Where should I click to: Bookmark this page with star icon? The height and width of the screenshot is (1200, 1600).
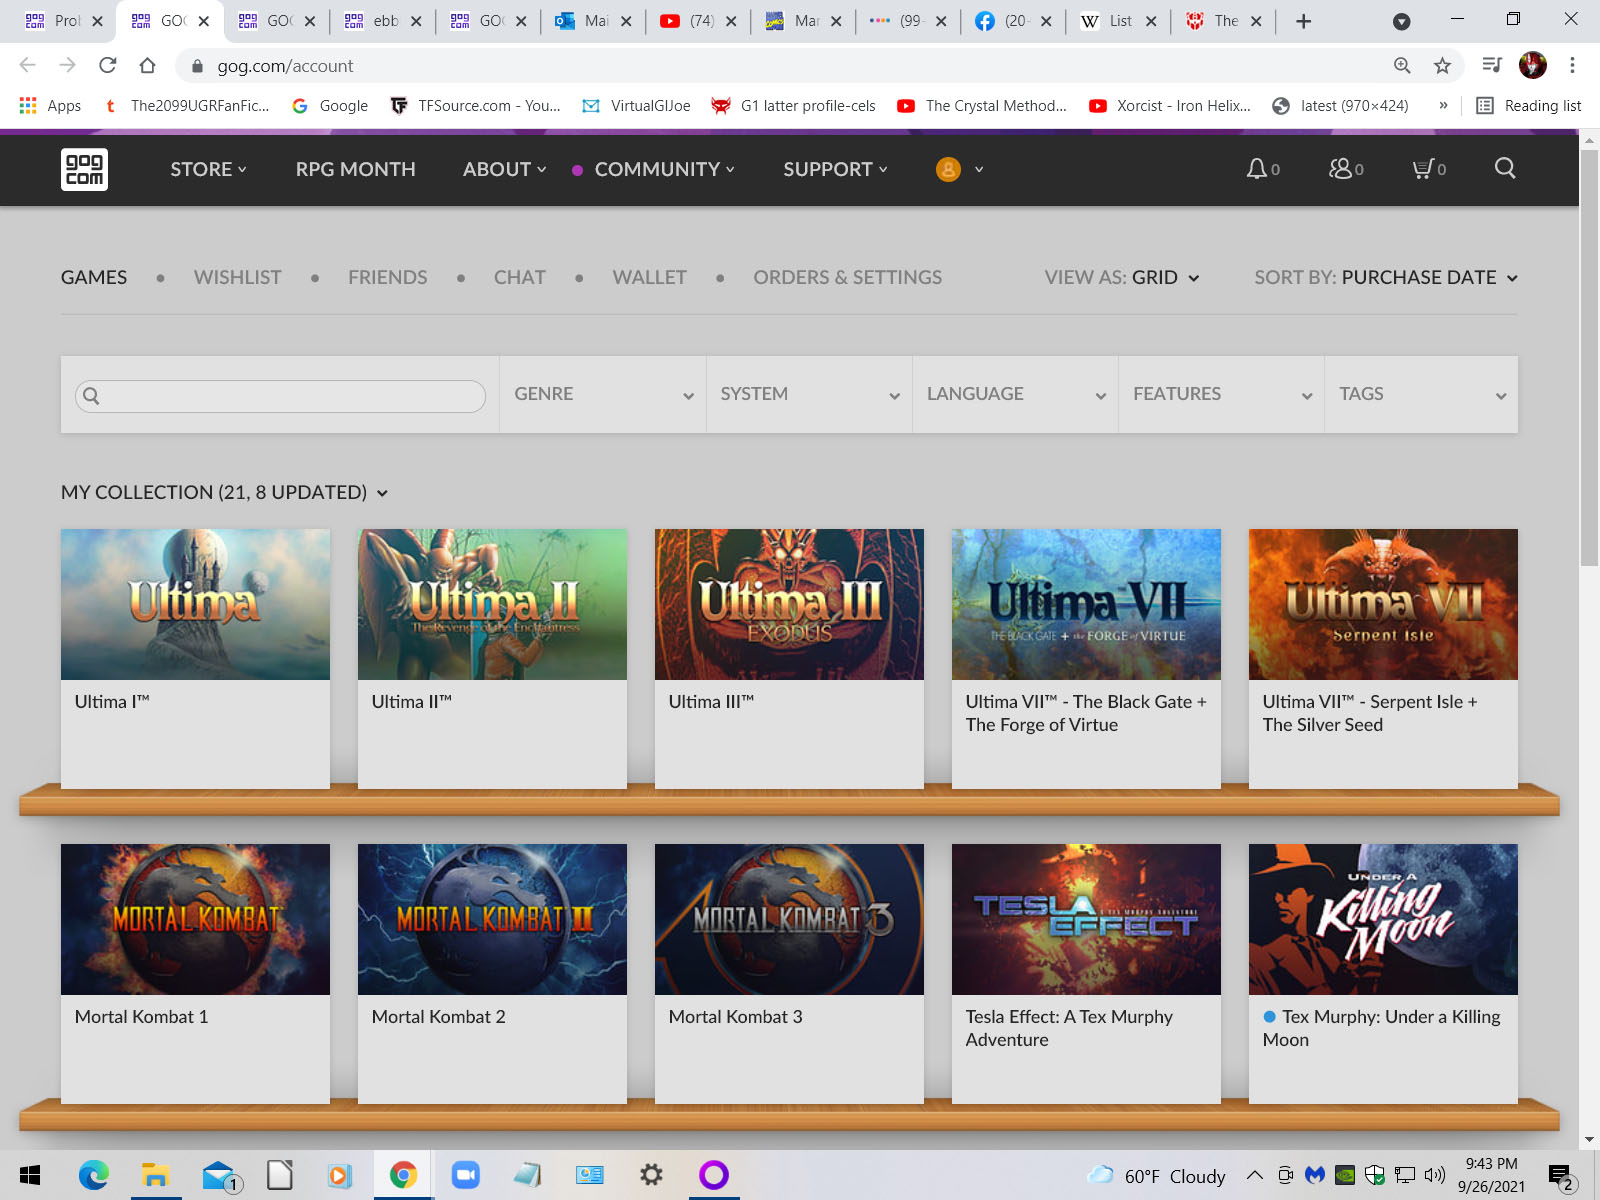coord(1442,65)
